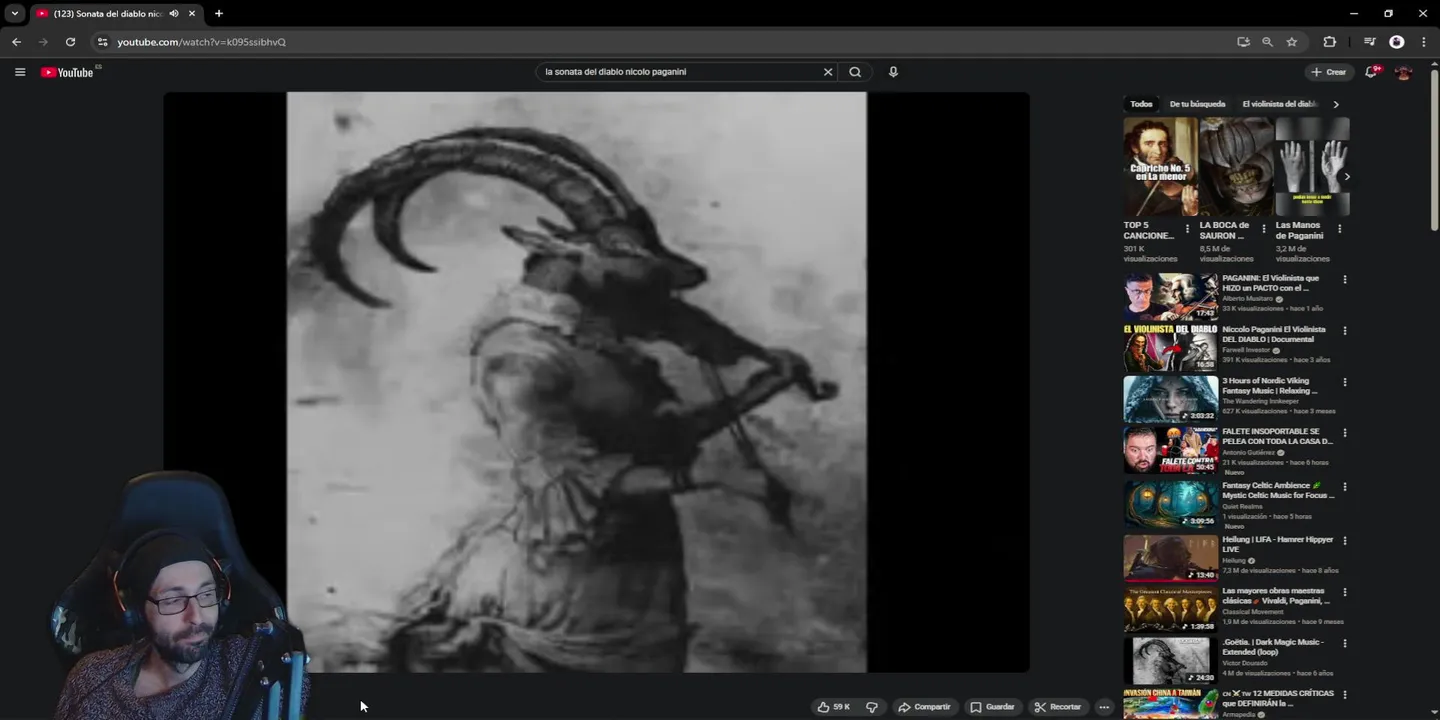Like the video (59 K)
Viewport: 1440px width, 720px height.
[833, 707]
